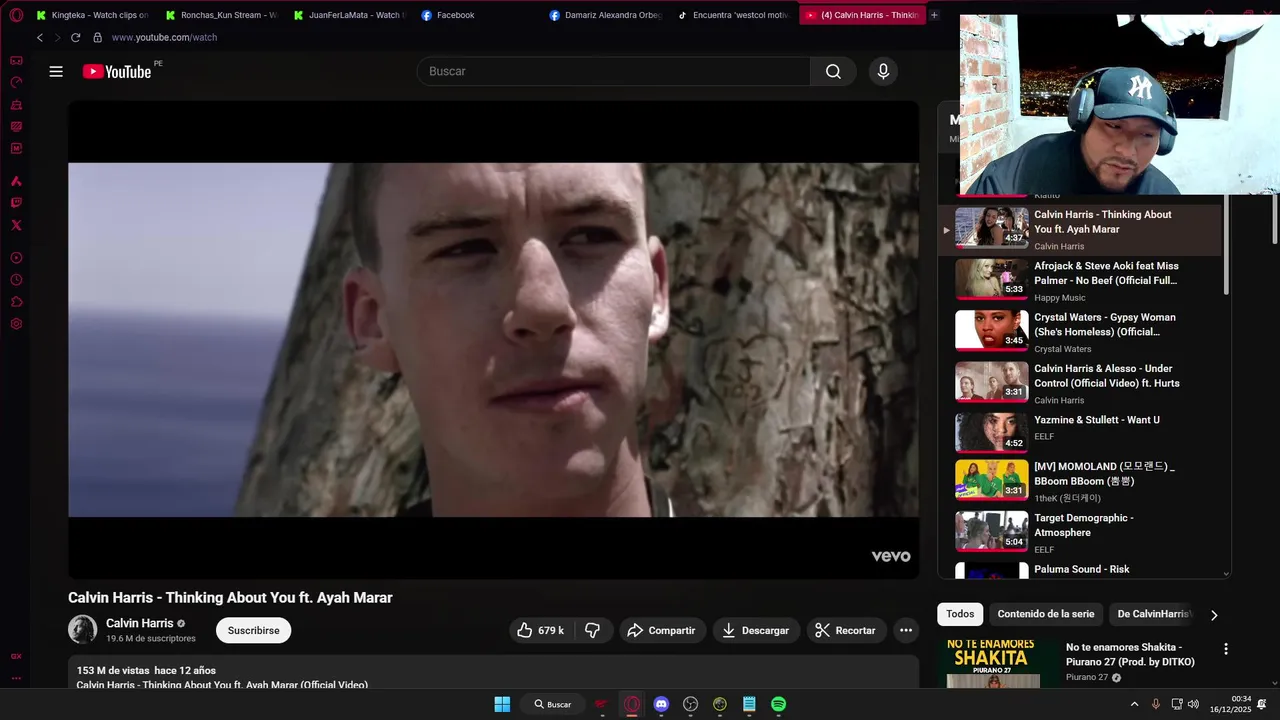Play Target Demographic Atmosphere video
Image resolution: width=1280 pixels, height=720 pixels.
point(1080,531)
